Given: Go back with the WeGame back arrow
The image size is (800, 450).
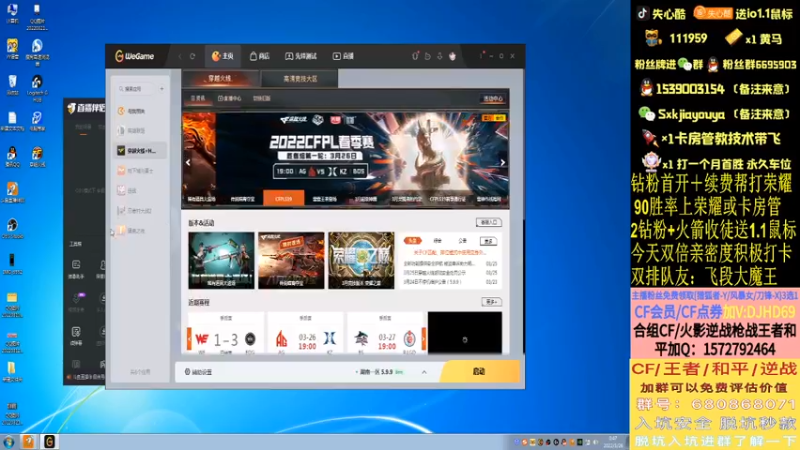Looking at the screenshot, I should tap(180, 56).
